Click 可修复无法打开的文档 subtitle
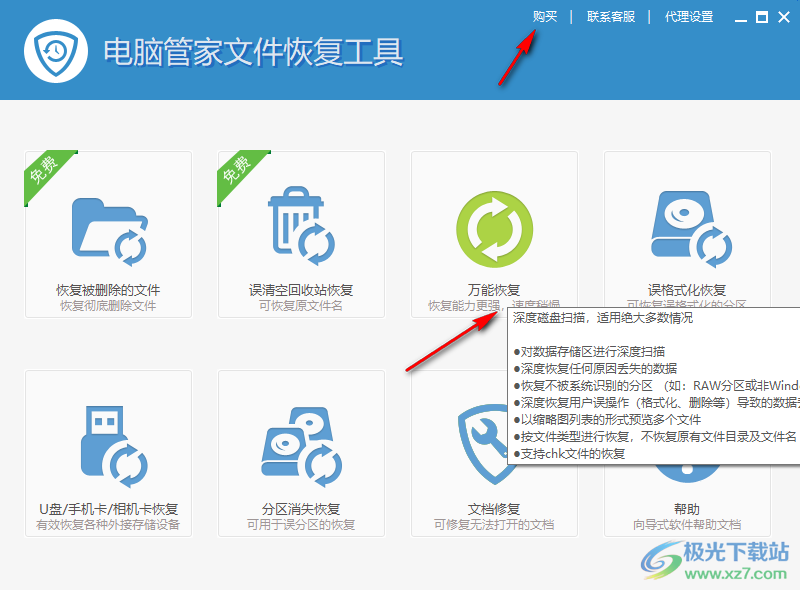800x590 pixels. click(494, 525)
